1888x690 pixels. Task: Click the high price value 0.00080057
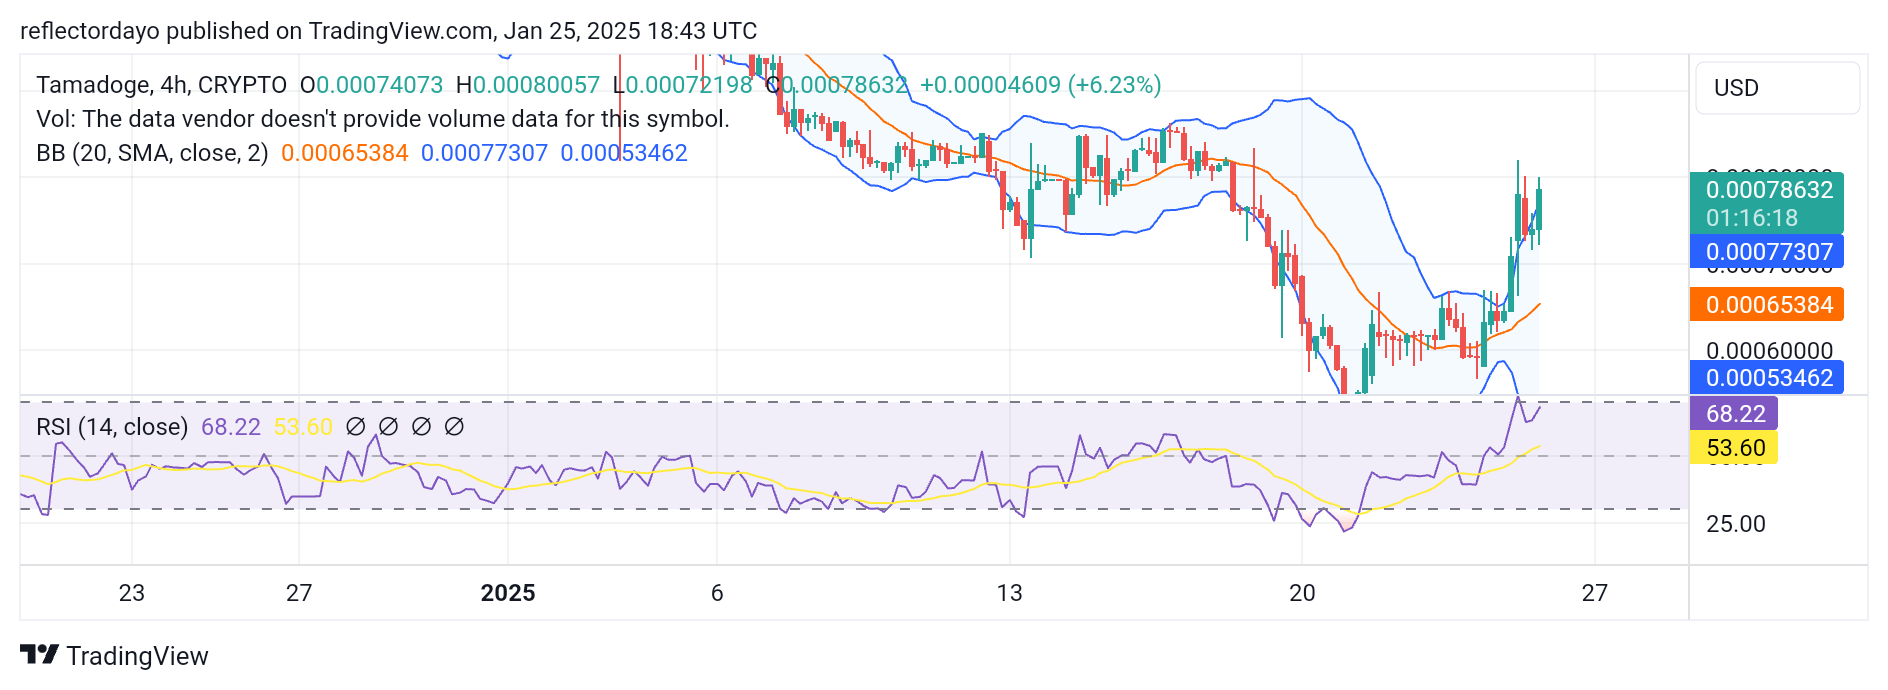(x=536, y=85)
